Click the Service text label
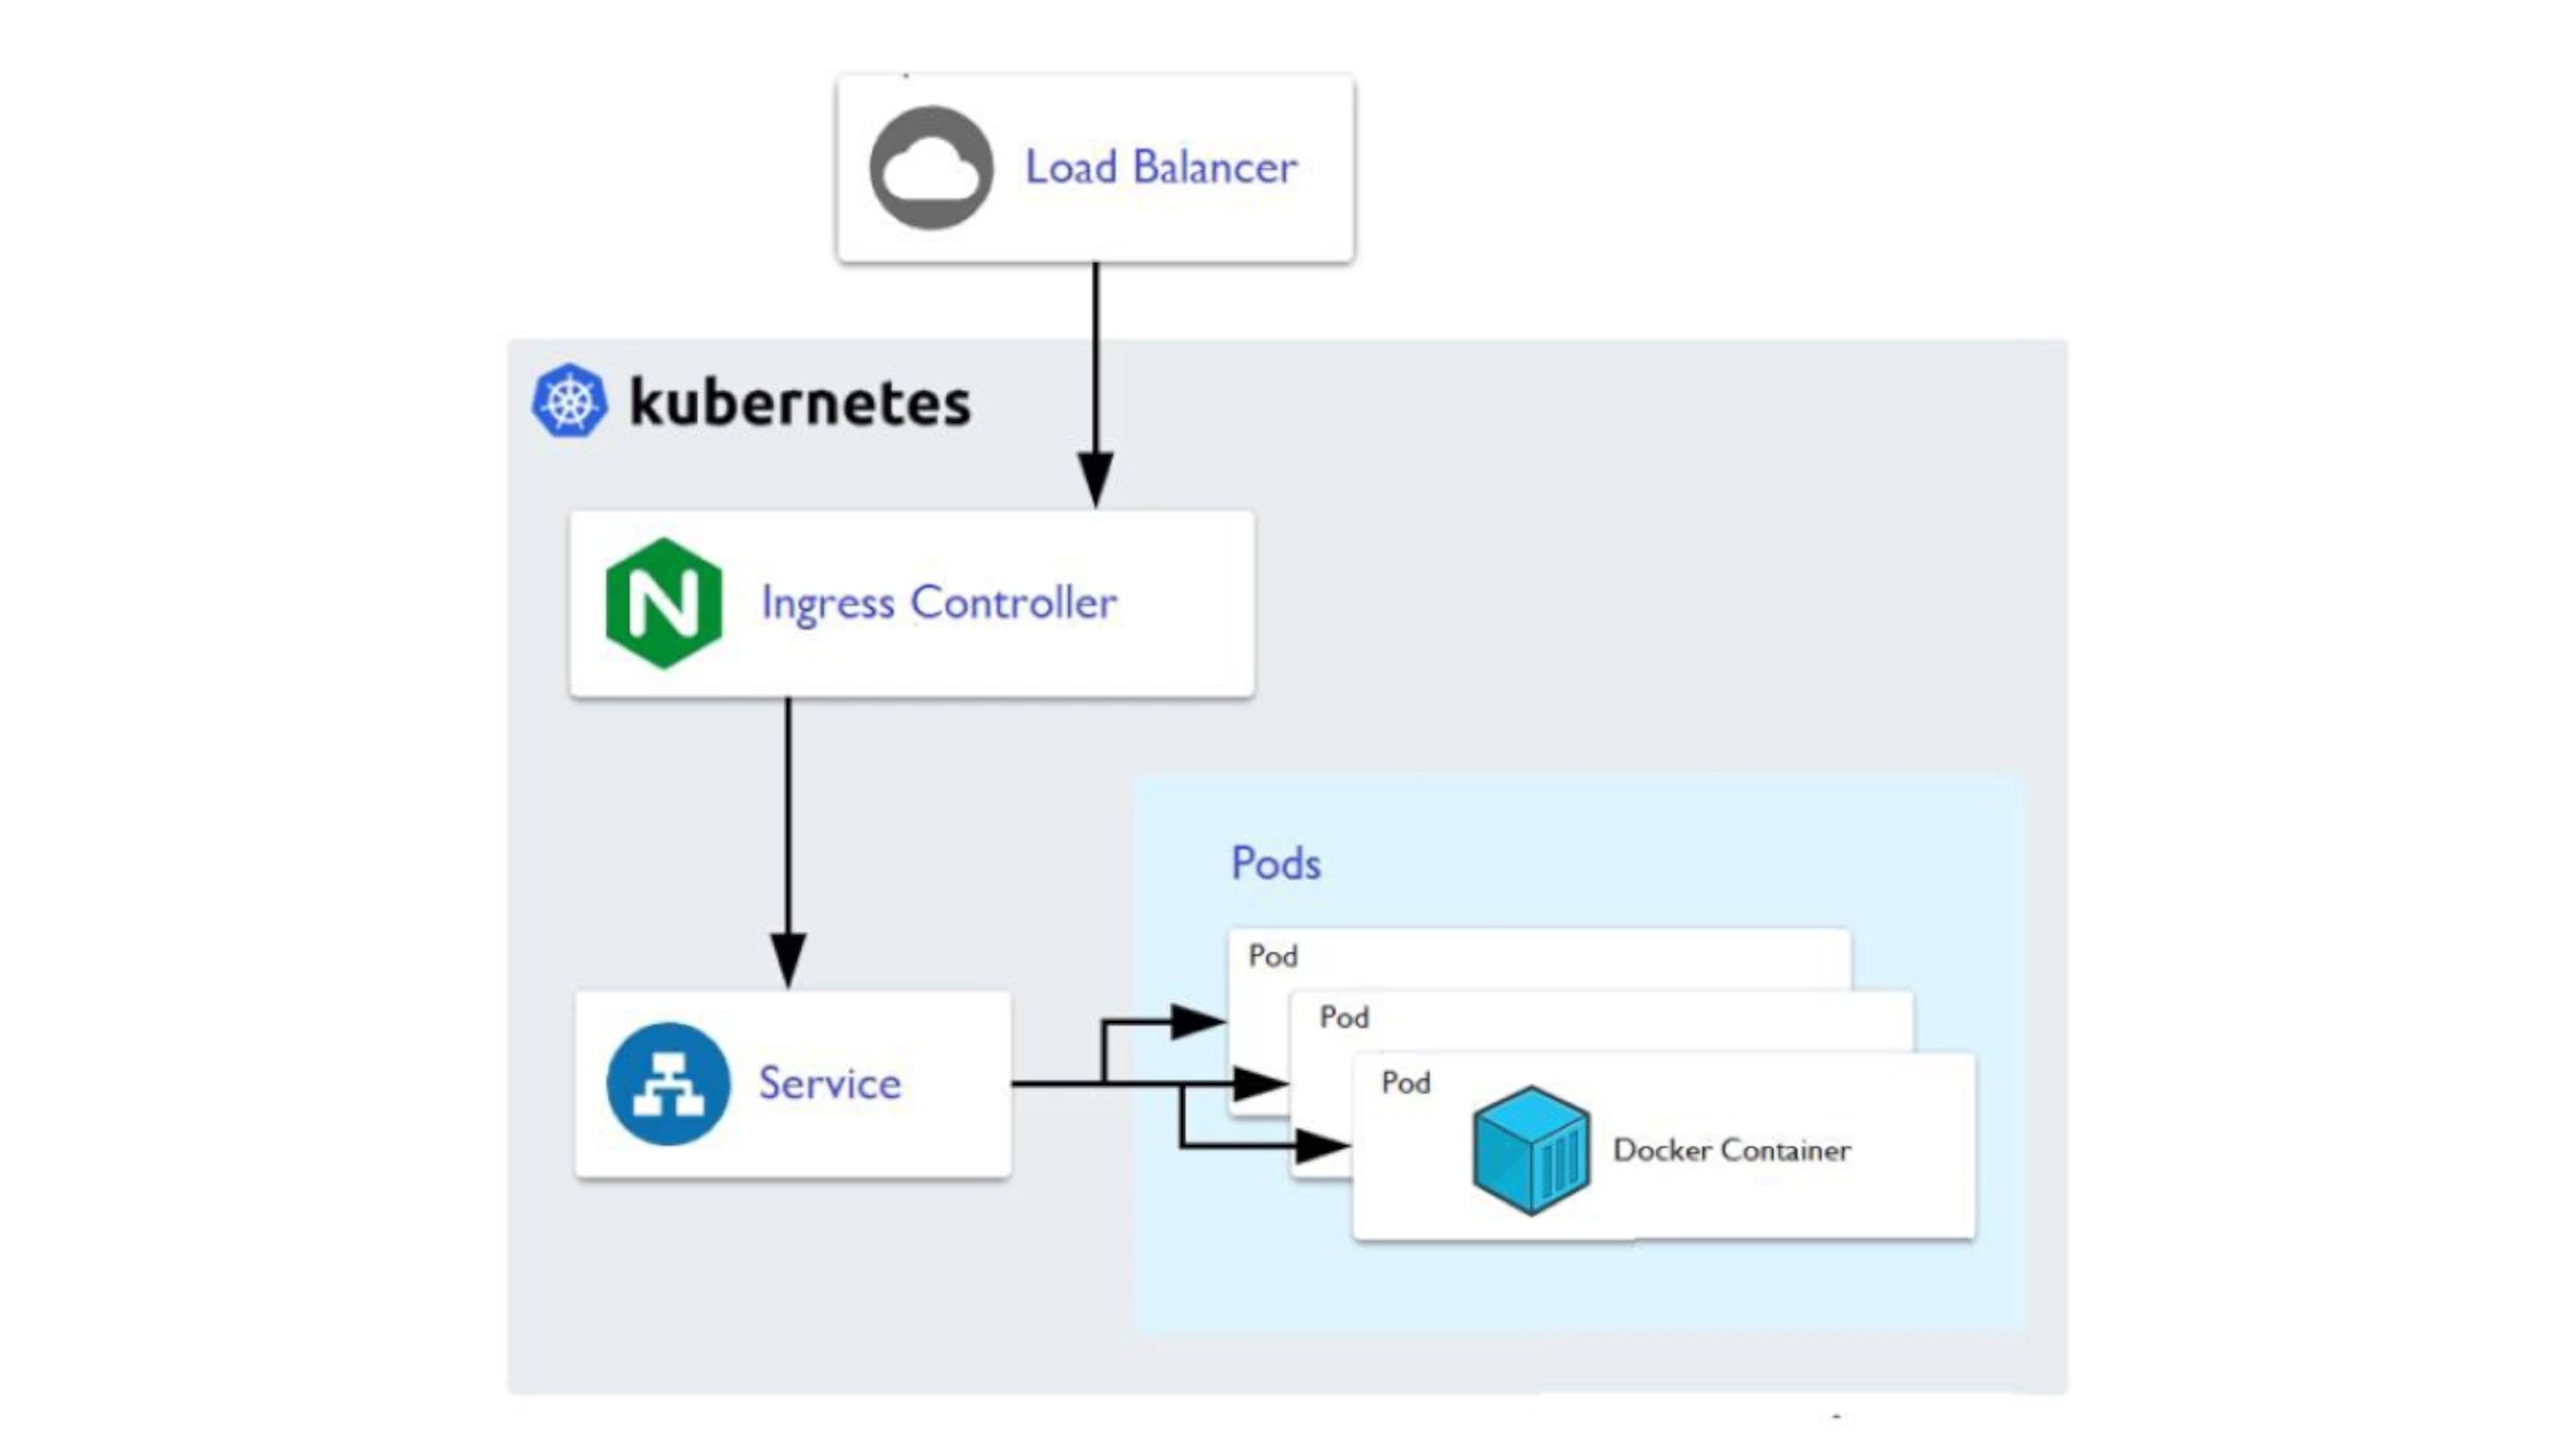The height and width of the screenshot is (1440, 2560). pyautogui.click(x=829, y=1083)
